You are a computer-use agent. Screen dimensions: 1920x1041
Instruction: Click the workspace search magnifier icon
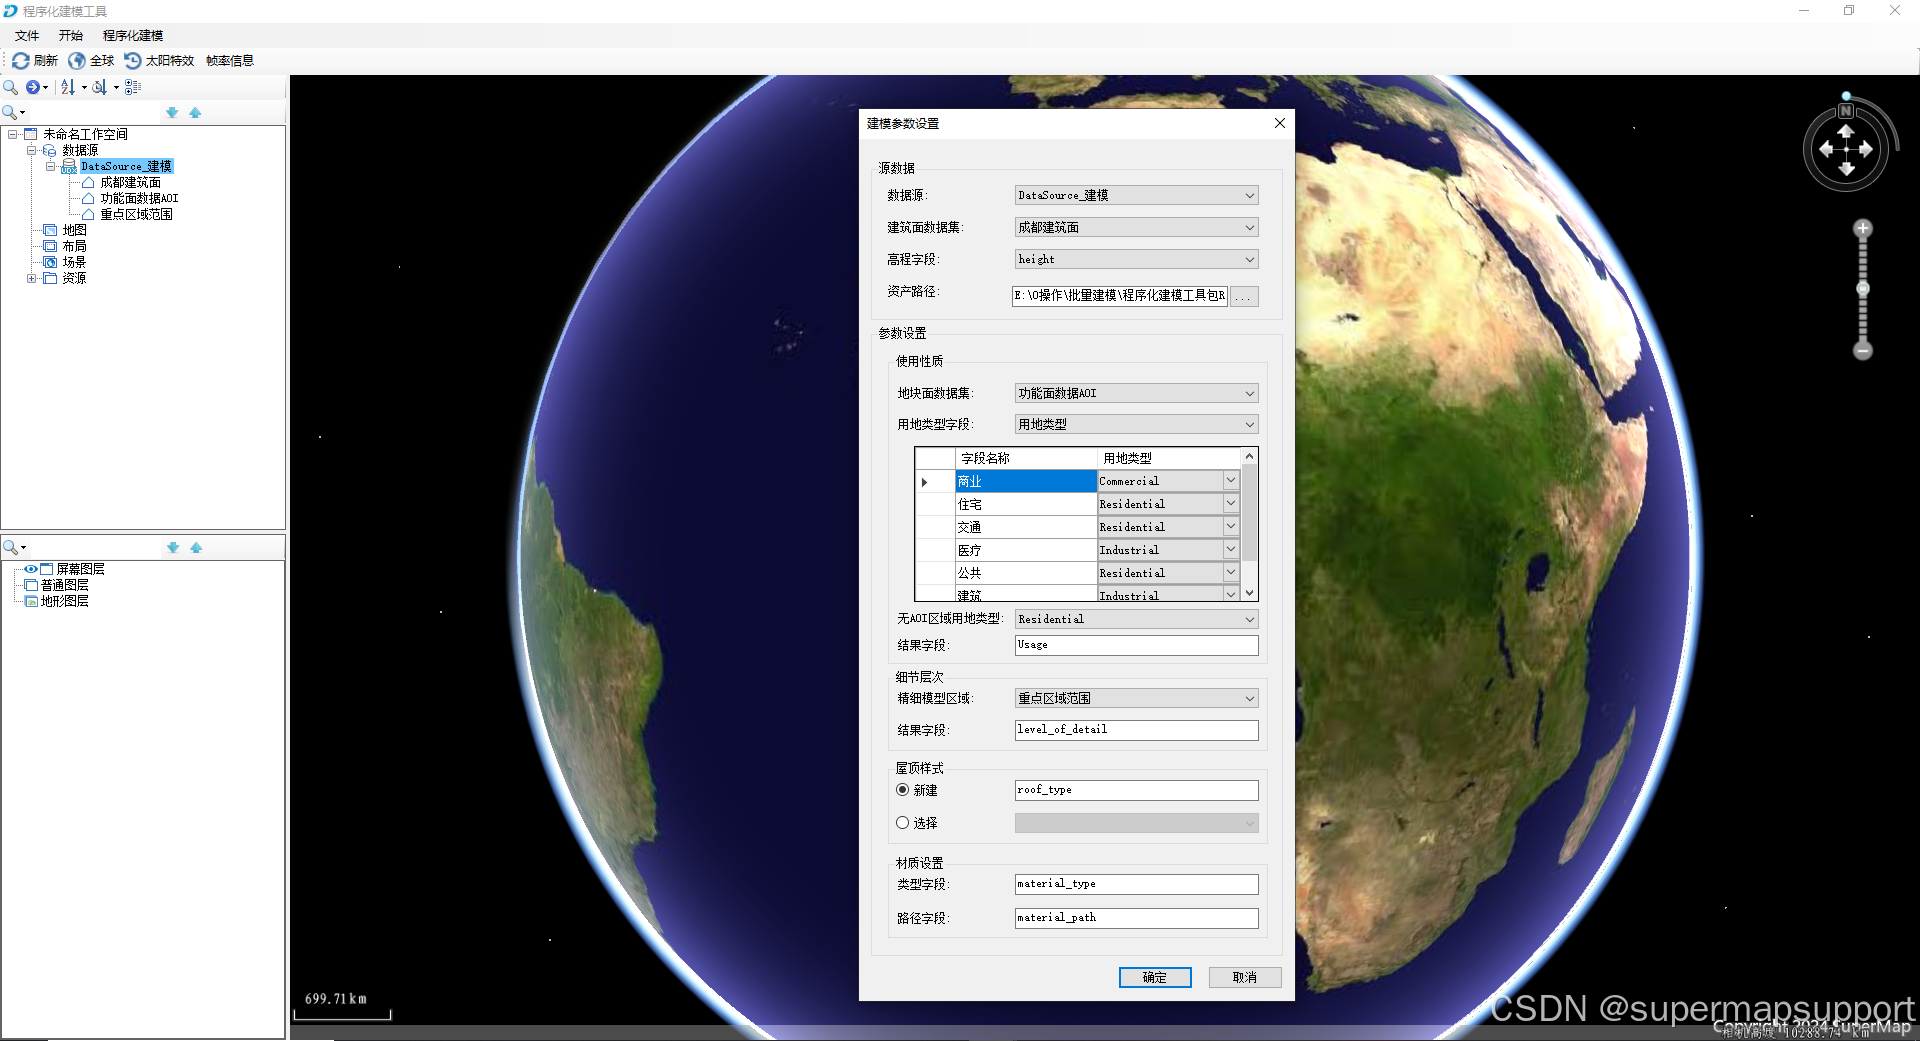[x=10, y=113]
